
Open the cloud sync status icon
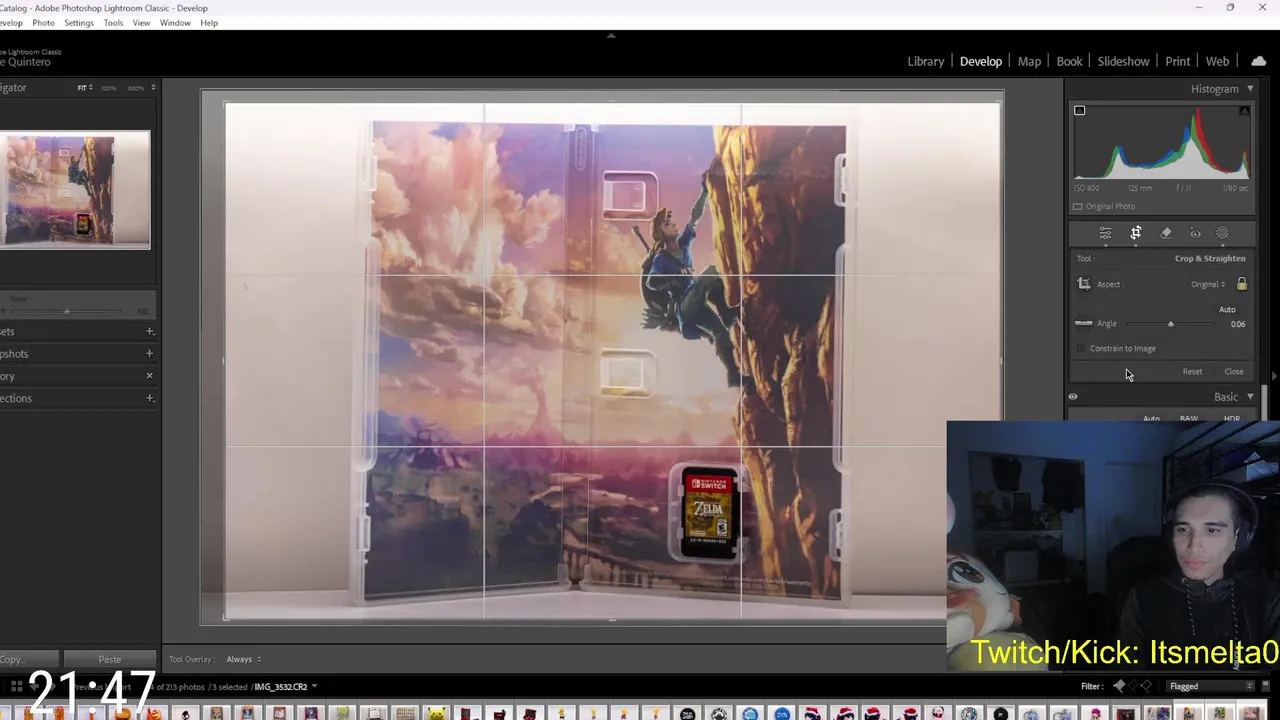1258,61
